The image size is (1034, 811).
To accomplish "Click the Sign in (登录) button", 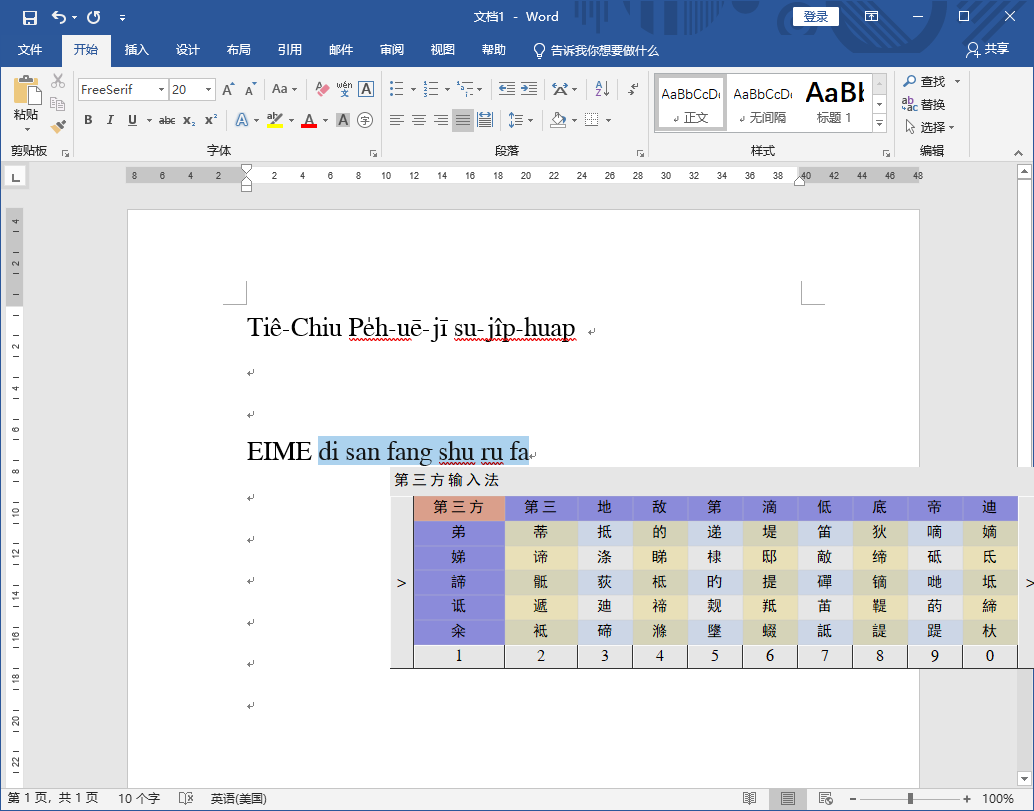I will tap(816, 17).
